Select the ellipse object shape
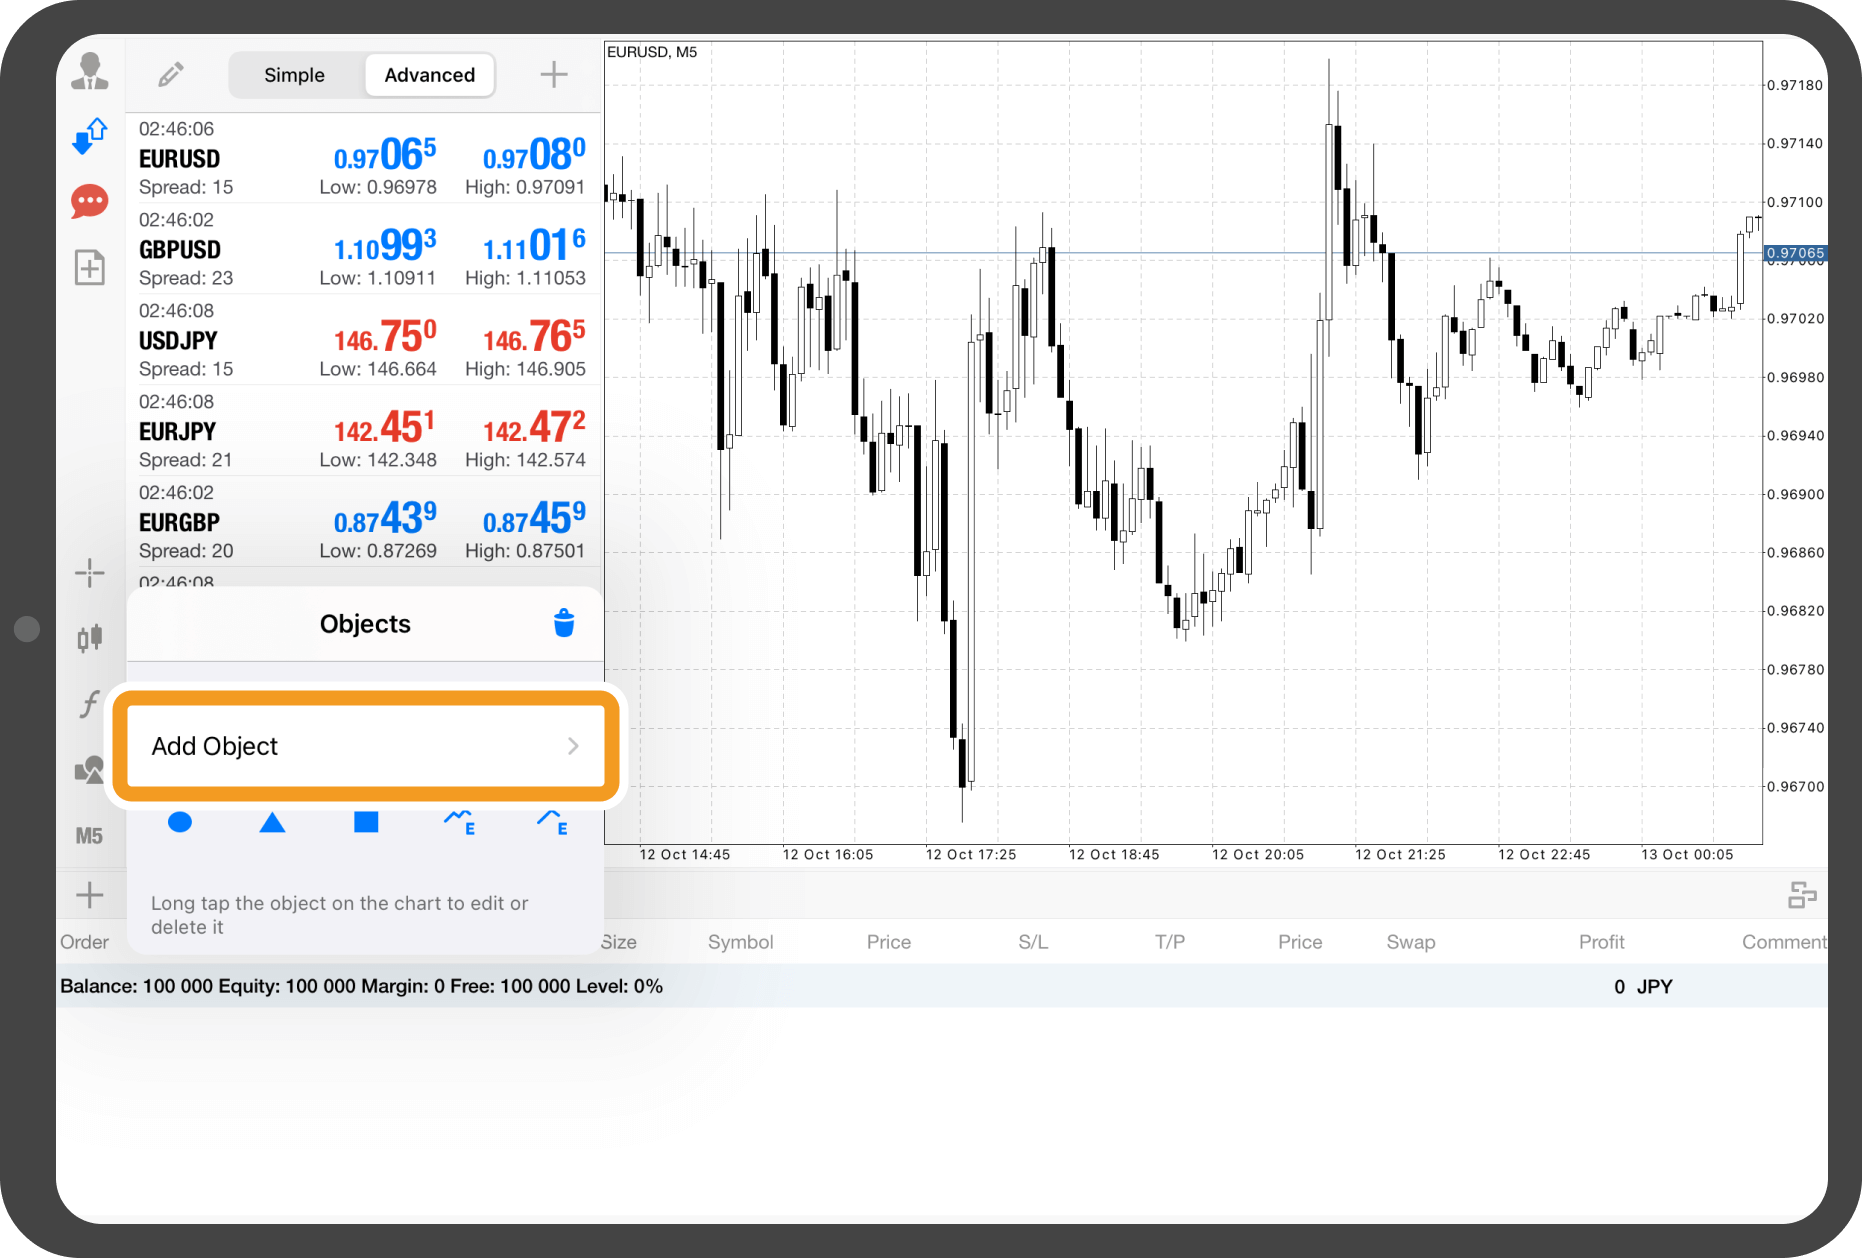This screenshot has width=1862, height=1258. pyautogui.click(x=180, y=822)
